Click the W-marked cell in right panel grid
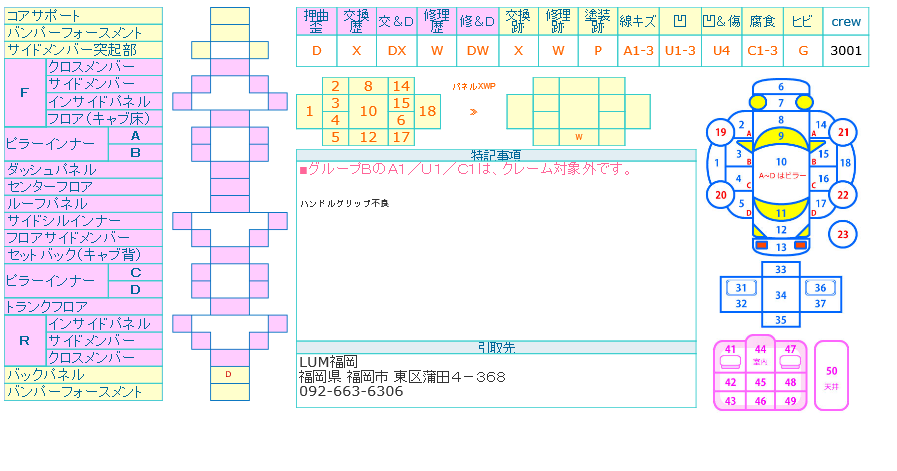This screenshot has width=897, height=471. [578, 137]
